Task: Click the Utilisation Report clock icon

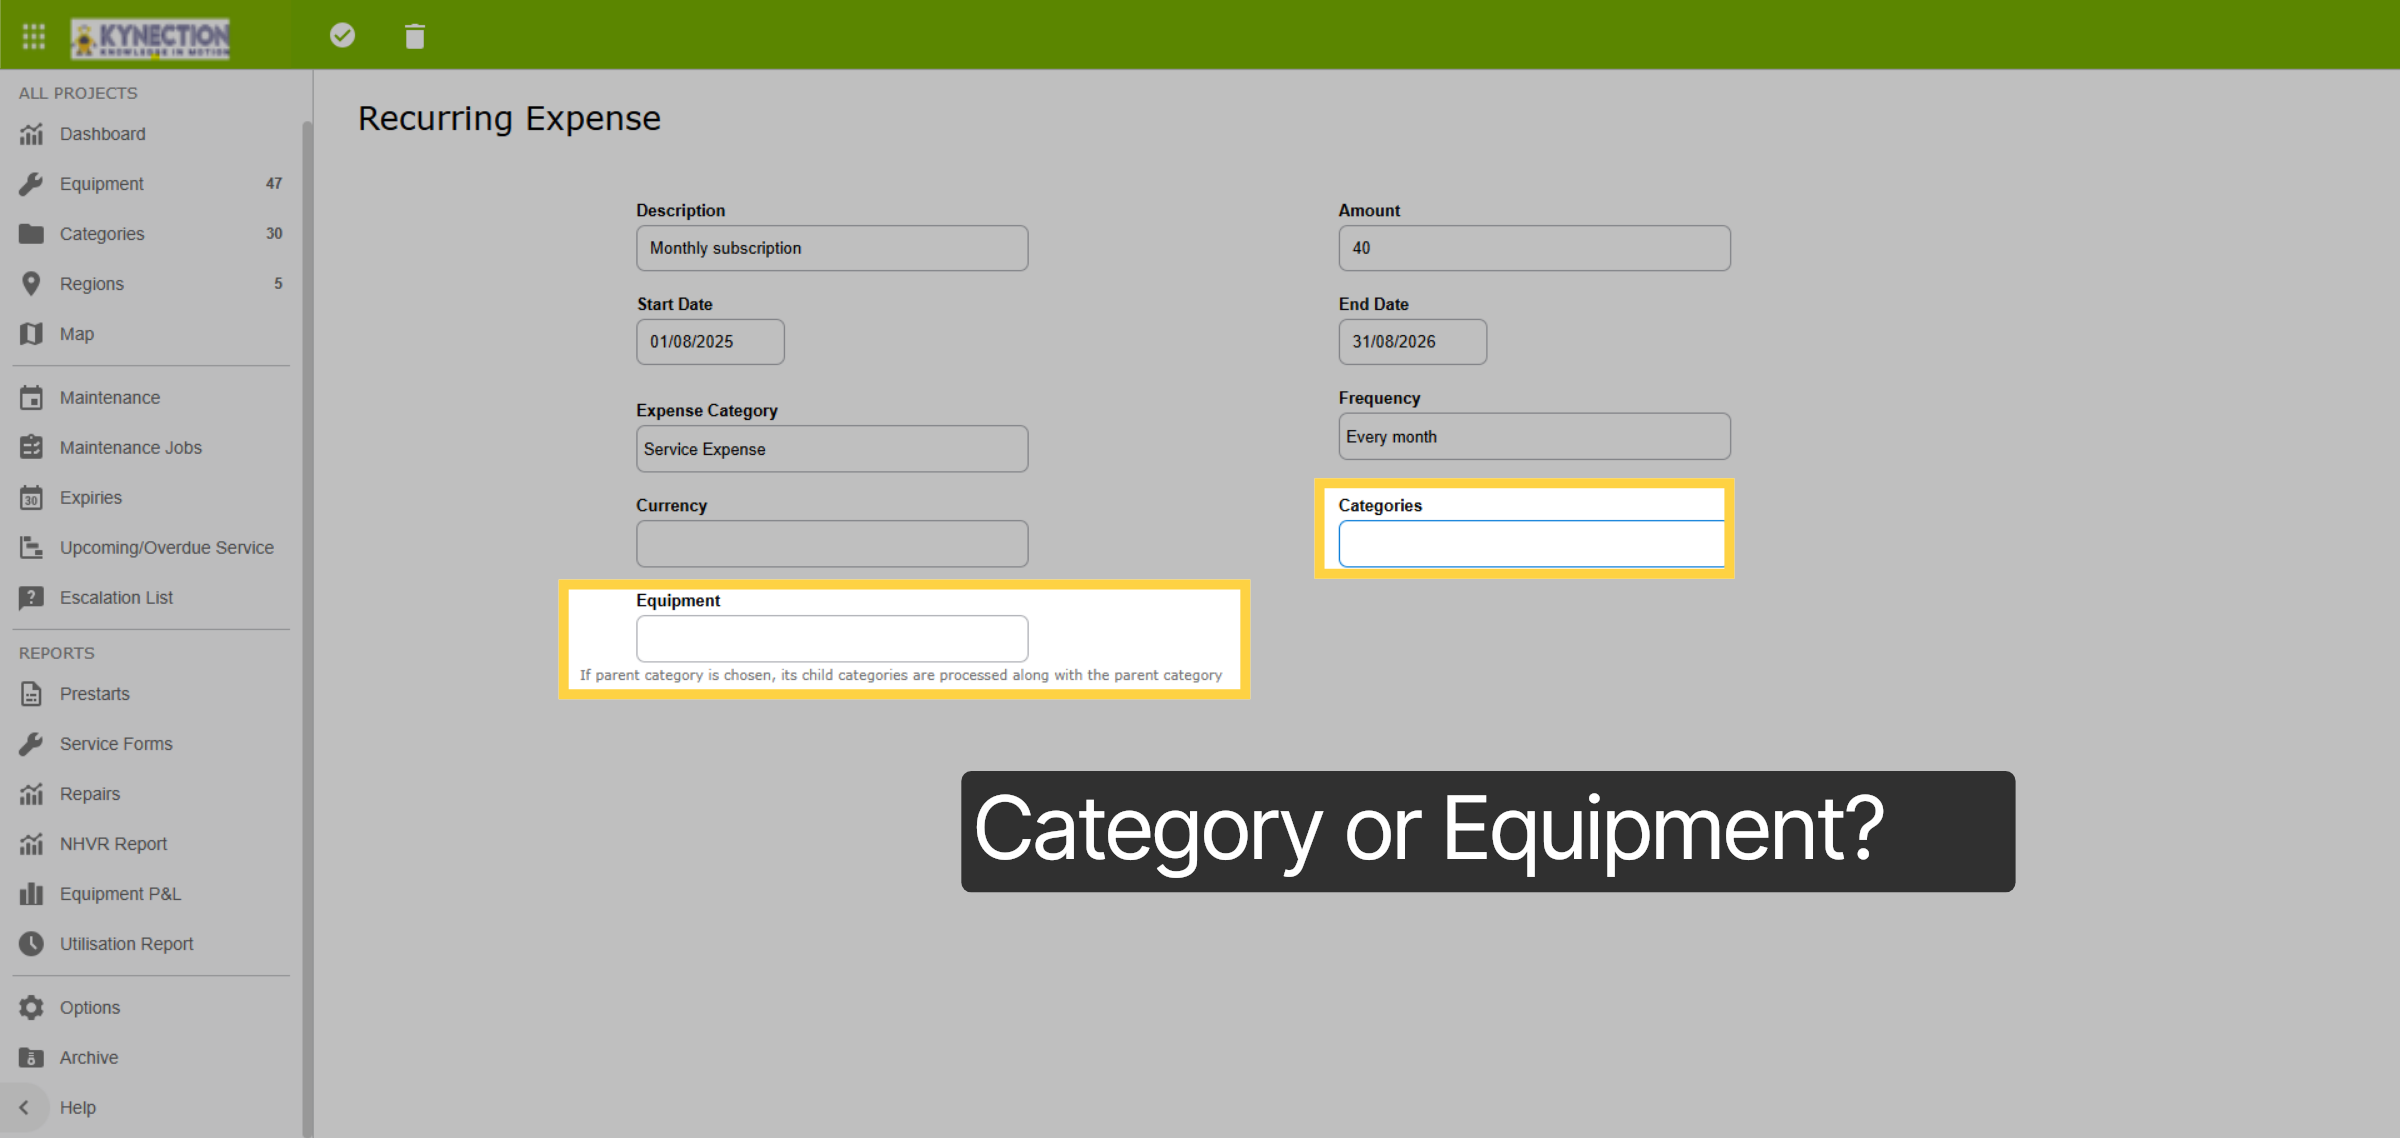Action: coord(31,944)
